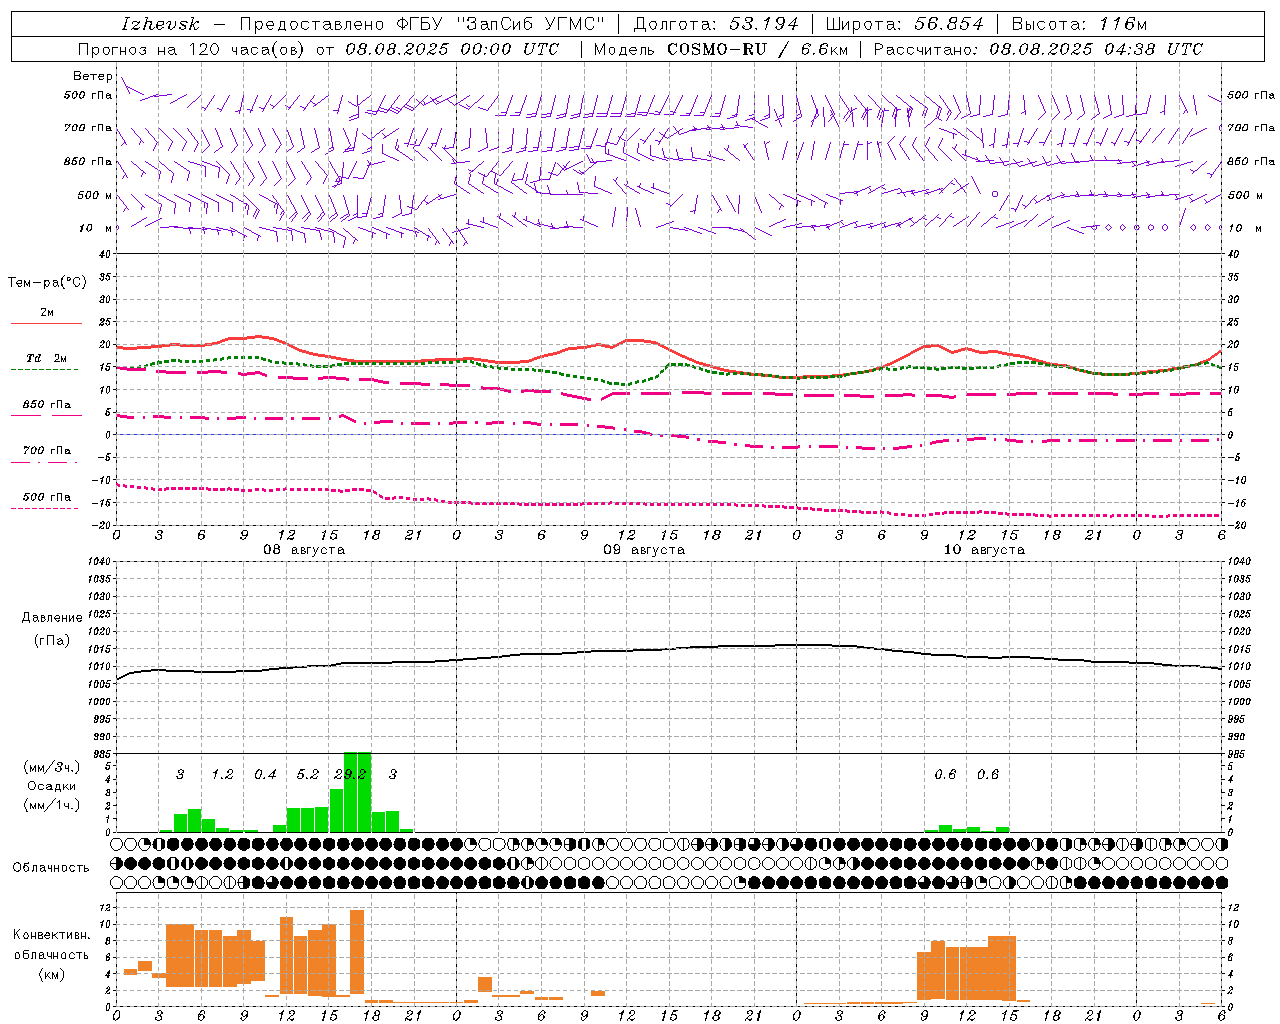The width and height of the screenshot is (1280, 1024).
Task: Click the tallest green precipitation bar
Action: pyautogui.click(x=357, y=792)
